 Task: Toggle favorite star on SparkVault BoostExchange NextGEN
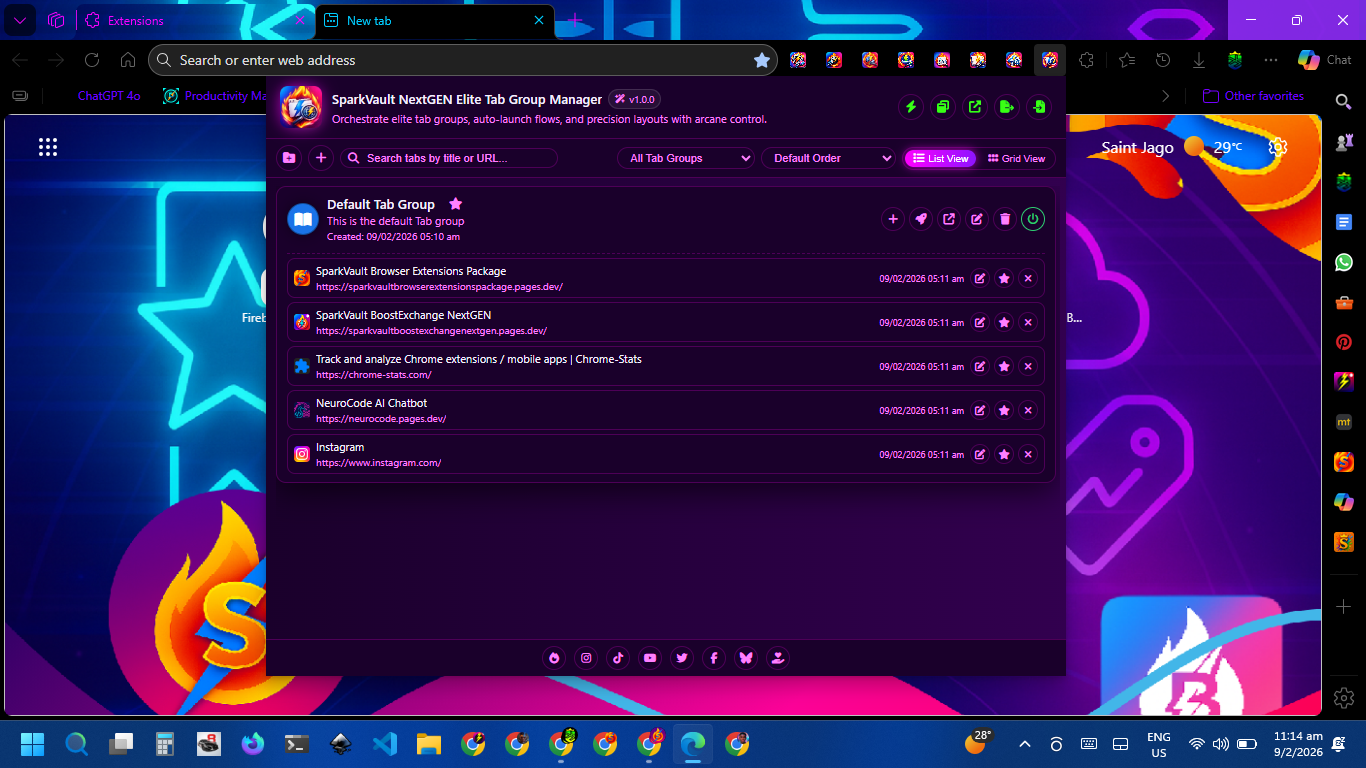point(1004,323)
